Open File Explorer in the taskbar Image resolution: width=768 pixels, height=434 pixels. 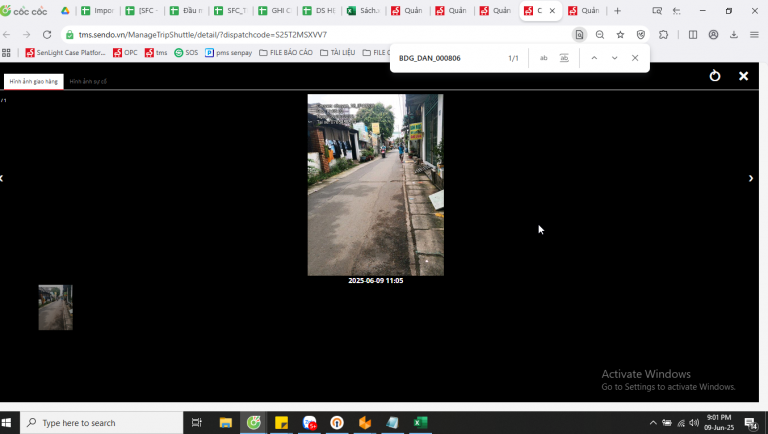coord(225,423)
